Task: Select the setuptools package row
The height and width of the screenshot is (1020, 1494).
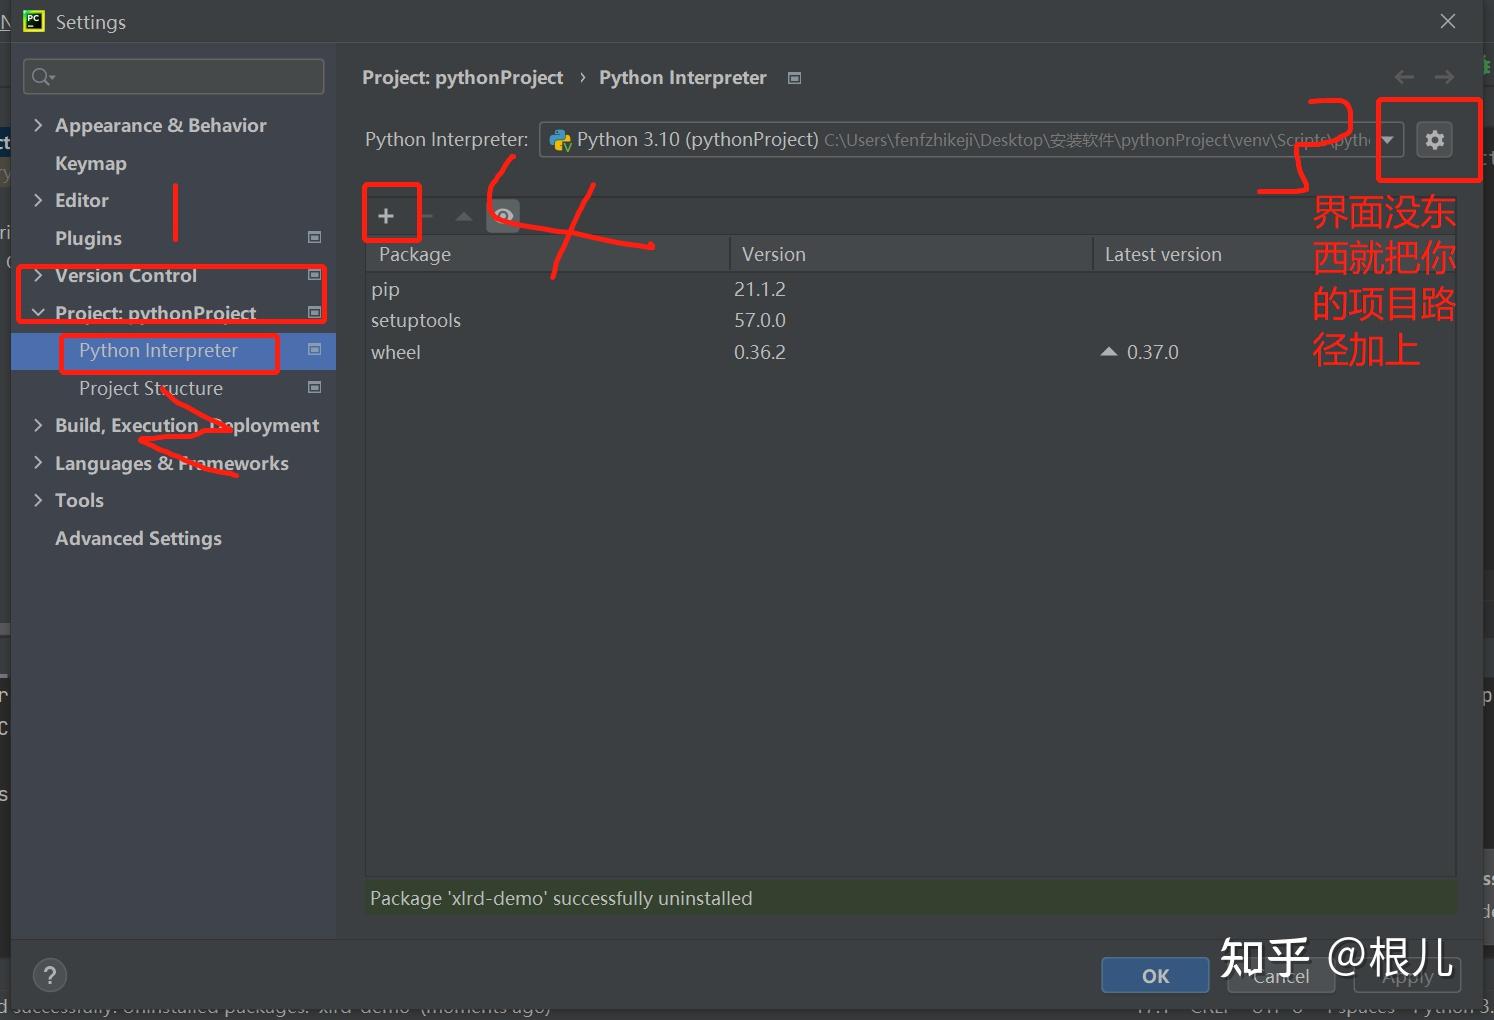Action: click(910, 320)
